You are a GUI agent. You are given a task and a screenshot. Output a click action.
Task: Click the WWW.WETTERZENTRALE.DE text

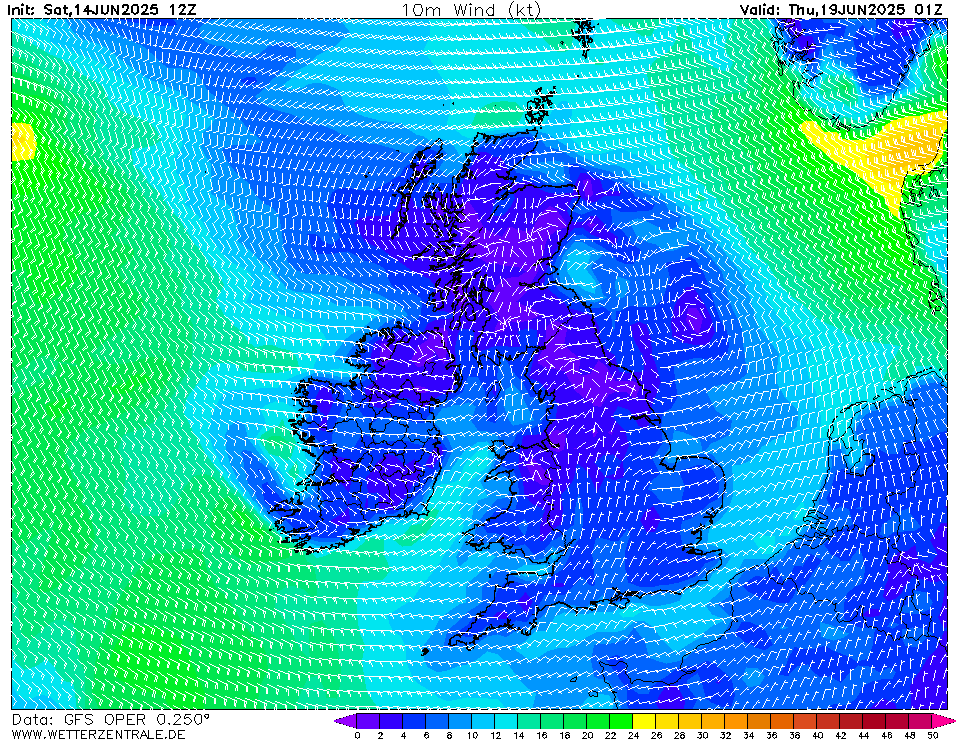coord(98,734)
